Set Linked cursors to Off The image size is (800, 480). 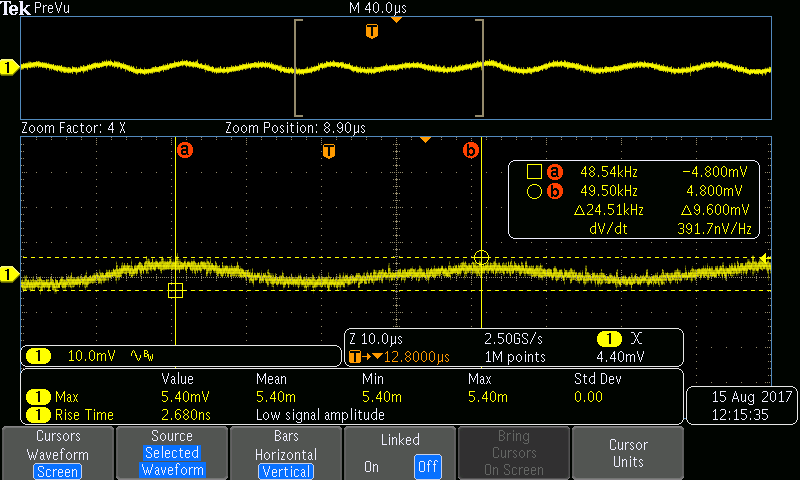click(427, 467)
